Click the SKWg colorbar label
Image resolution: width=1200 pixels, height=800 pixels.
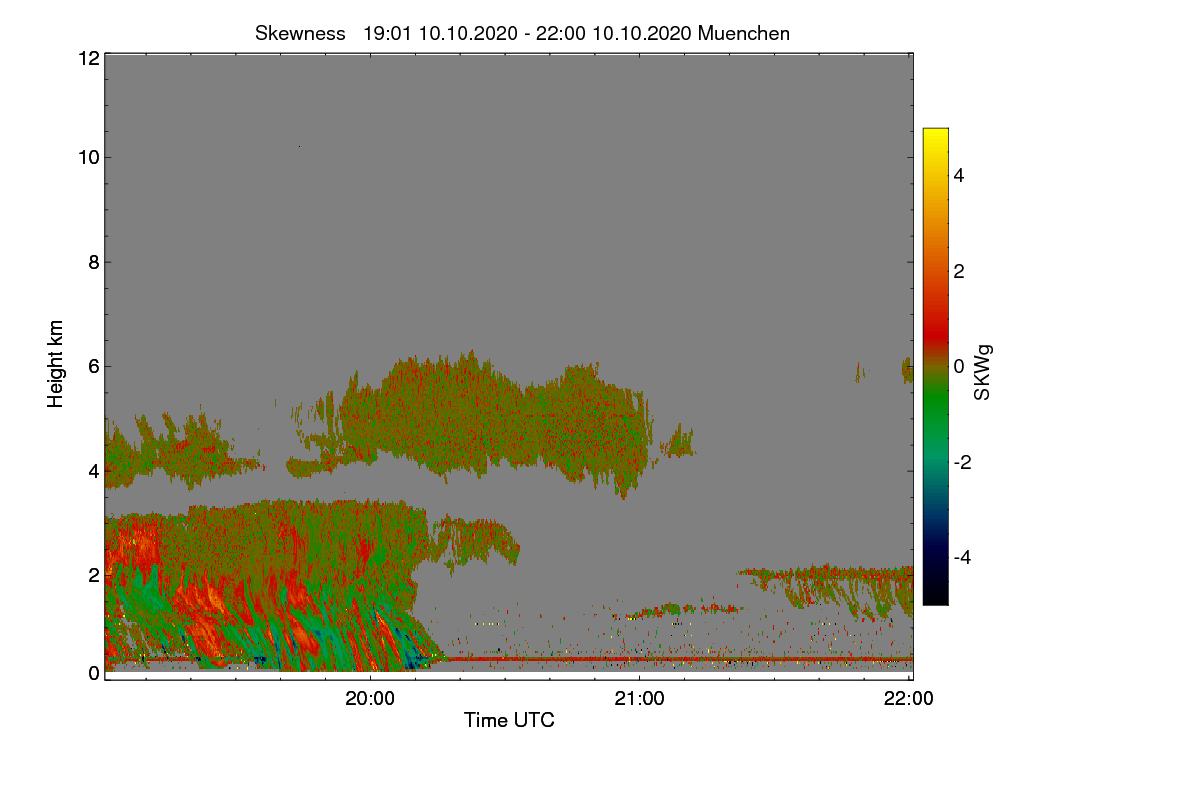[x=982, y=373]
